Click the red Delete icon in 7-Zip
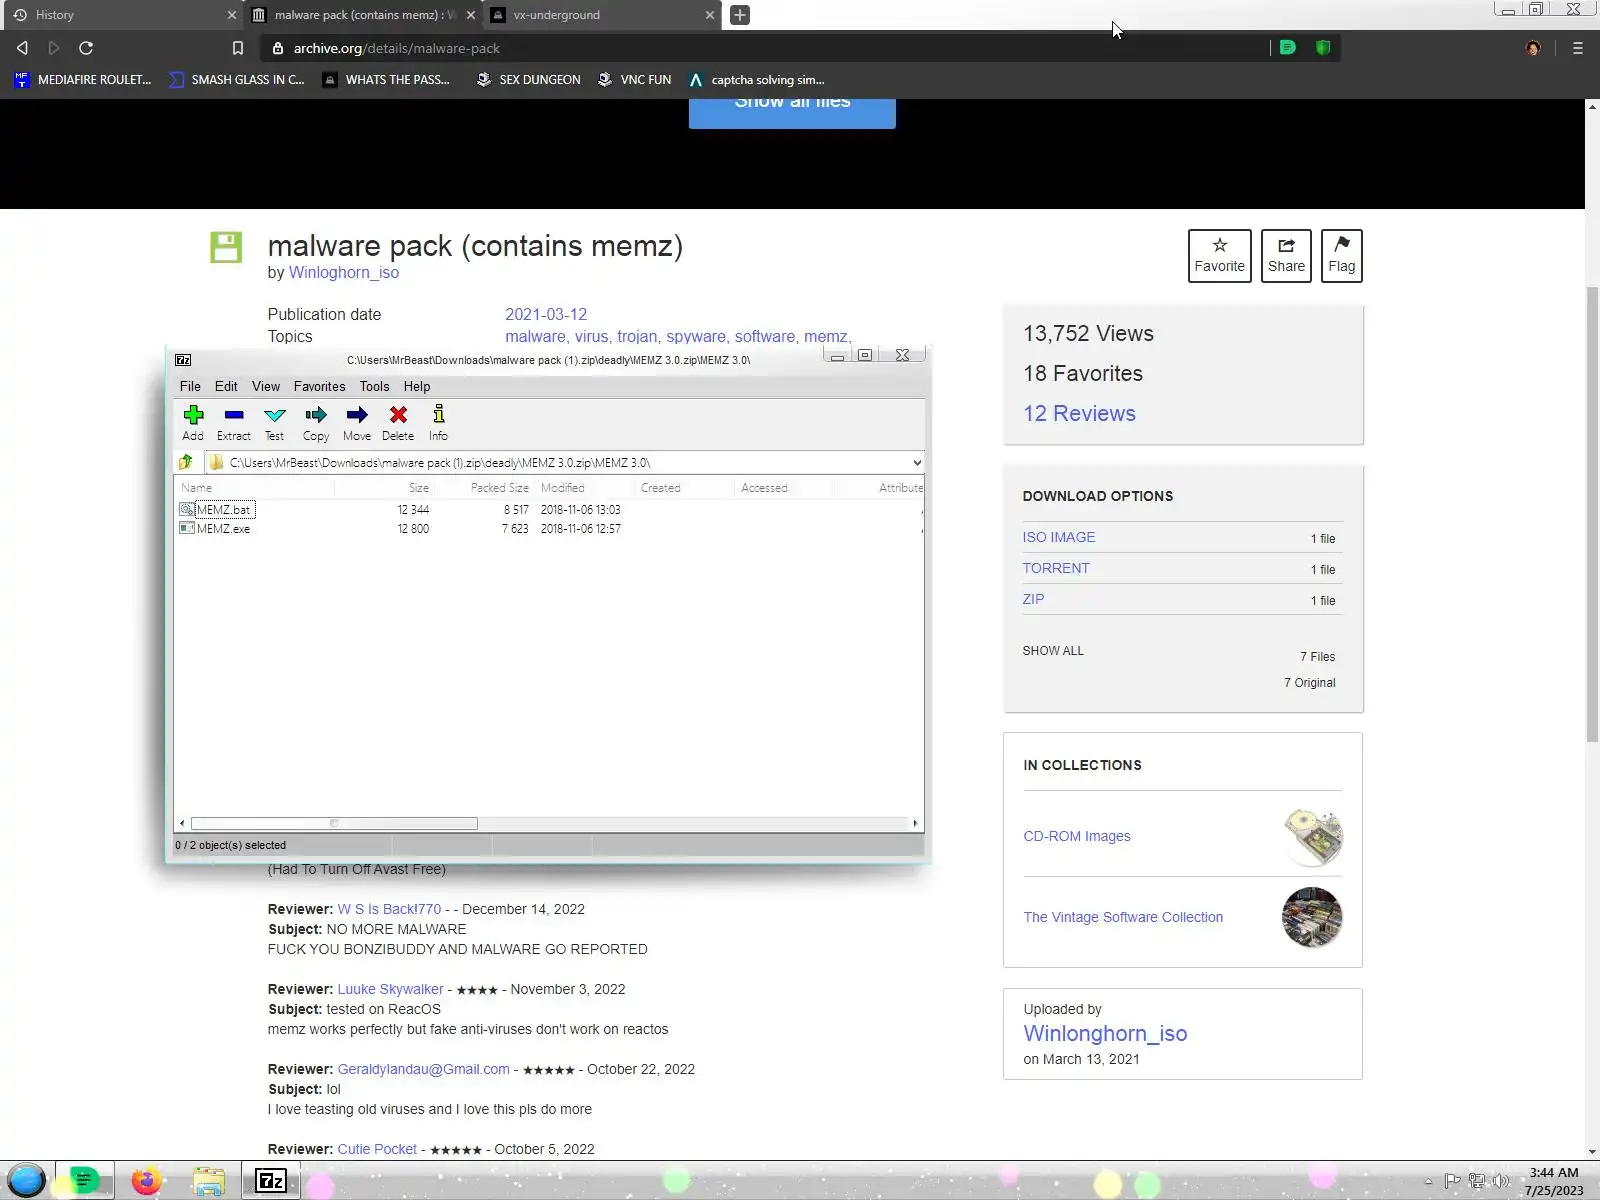The image size is (1600, 1200). pyautogui.click(x=398, y=422)
